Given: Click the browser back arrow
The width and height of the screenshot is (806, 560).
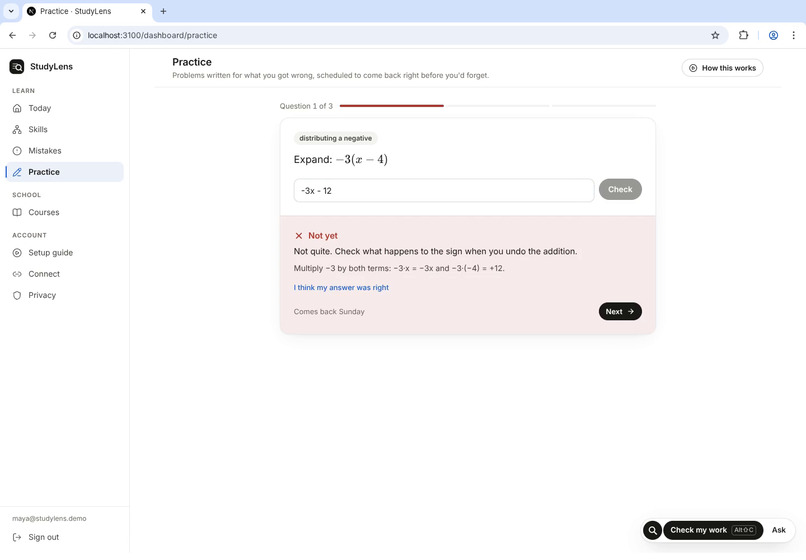Looking at the screenshot, I should tap(12, 35).
